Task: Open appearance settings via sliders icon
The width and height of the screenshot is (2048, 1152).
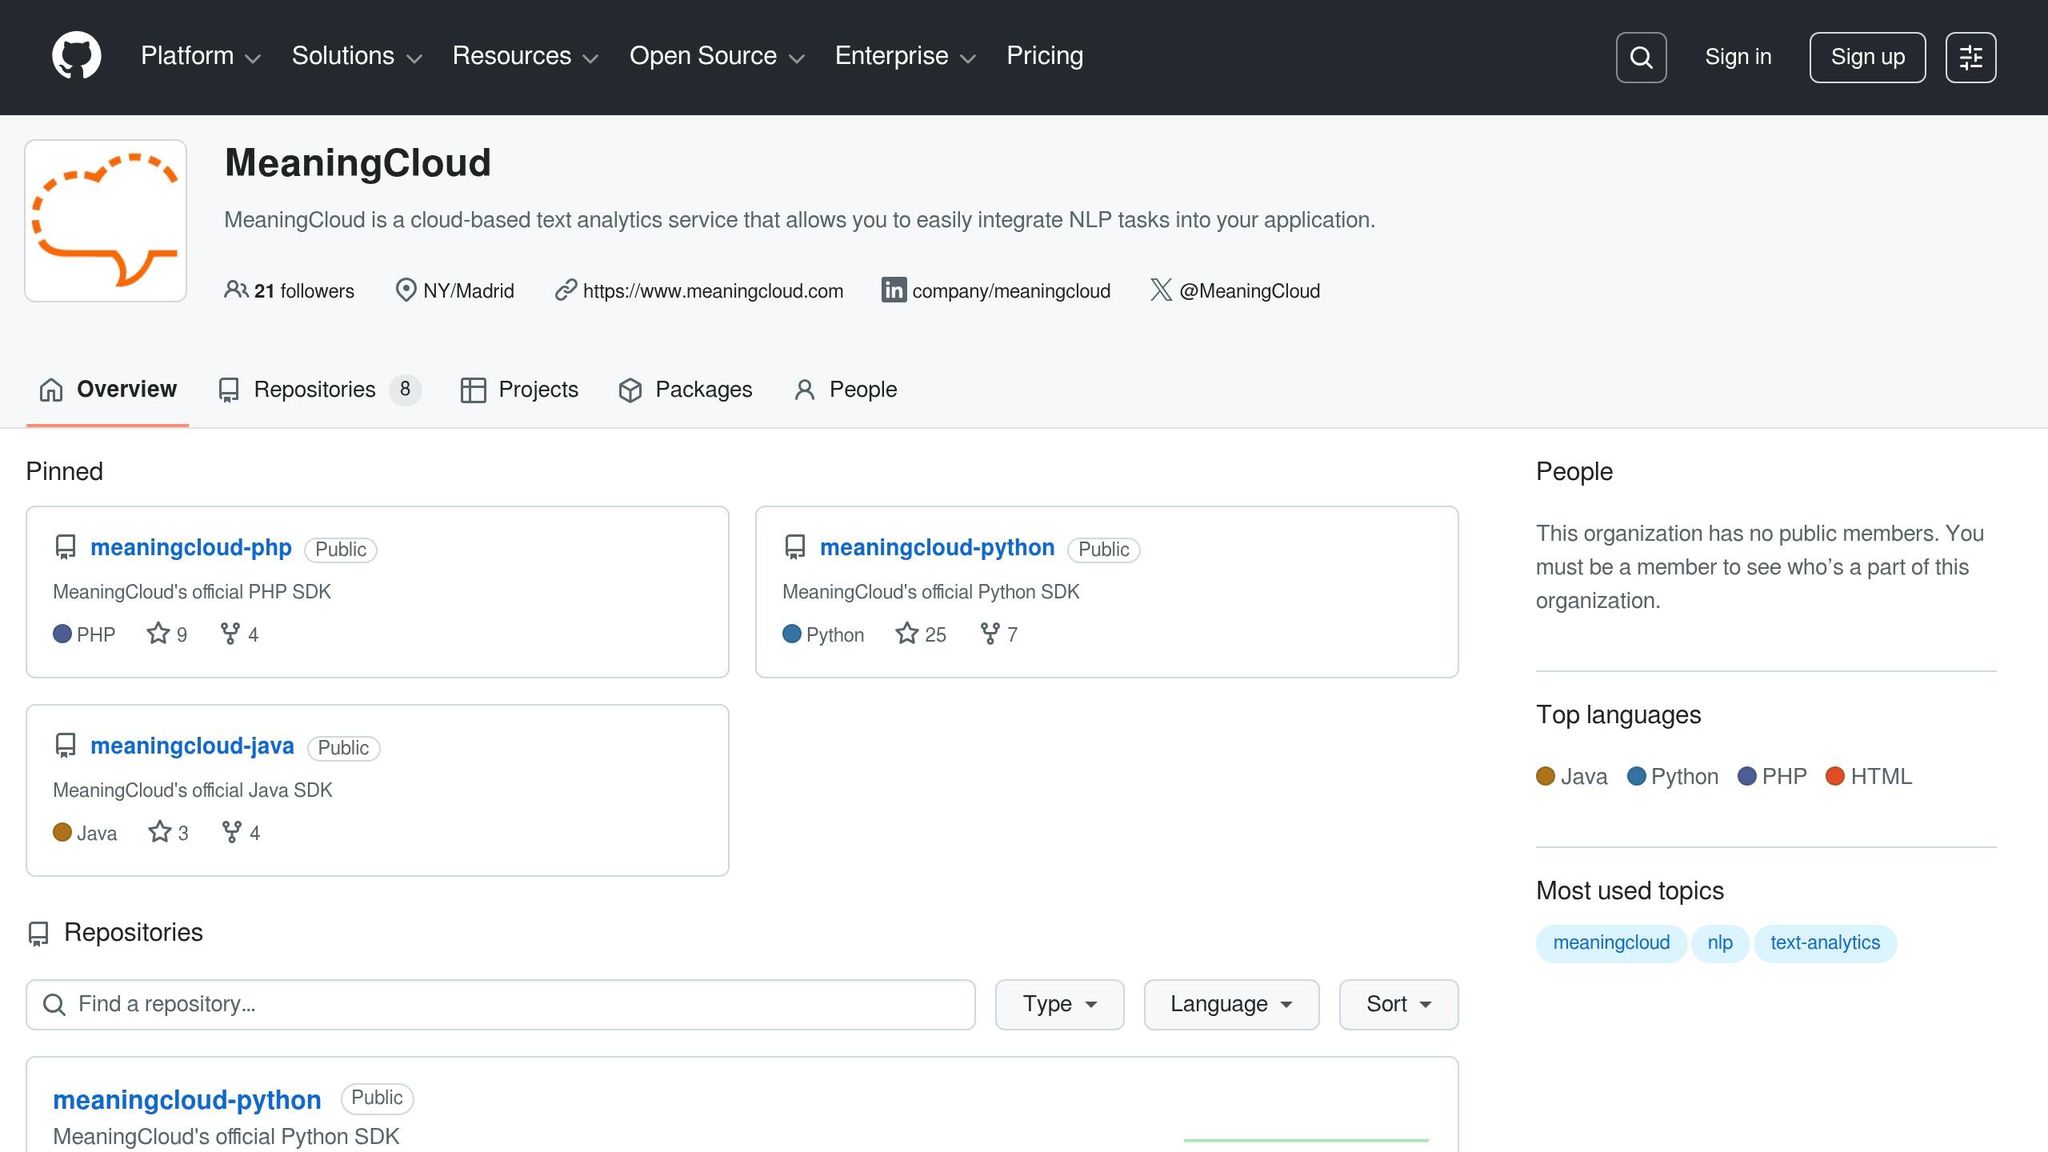Action: point(1970,57)
